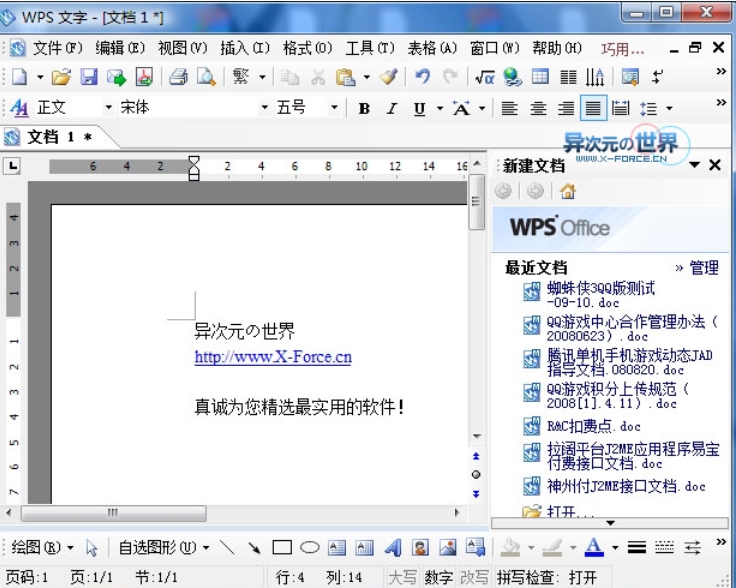Image resolution: width=736 pixels, height=588 pixels.
Task: Open Print Preview from the toolbar
Action: click(x=205, y=77)
